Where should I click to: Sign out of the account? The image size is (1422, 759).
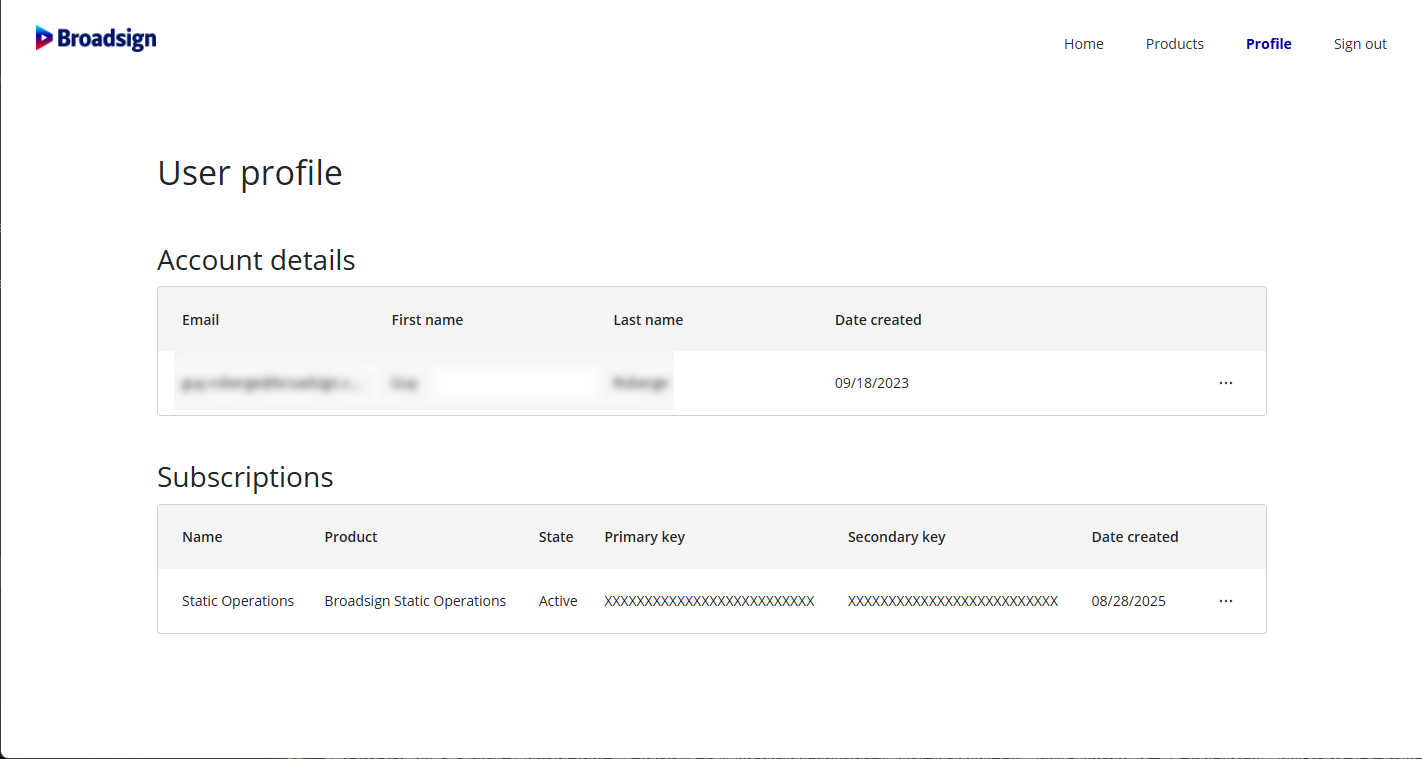tap(1360, 44)
